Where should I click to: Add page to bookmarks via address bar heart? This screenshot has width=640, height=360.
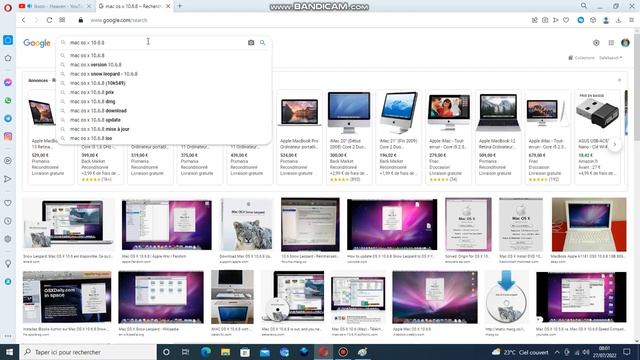(566, 20)
